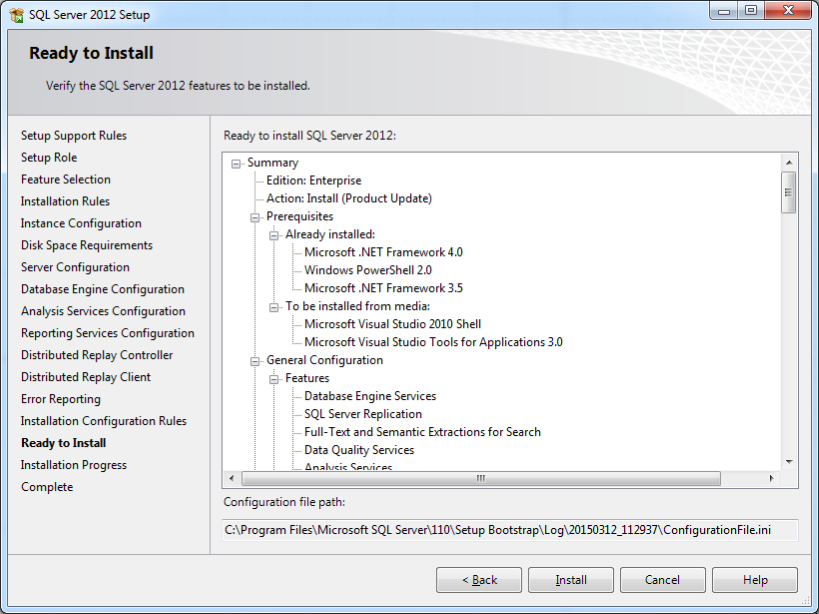Viewport: 819px width, 614px height.
Task: Select Installation Rules step
Action: tap(65, 202)
